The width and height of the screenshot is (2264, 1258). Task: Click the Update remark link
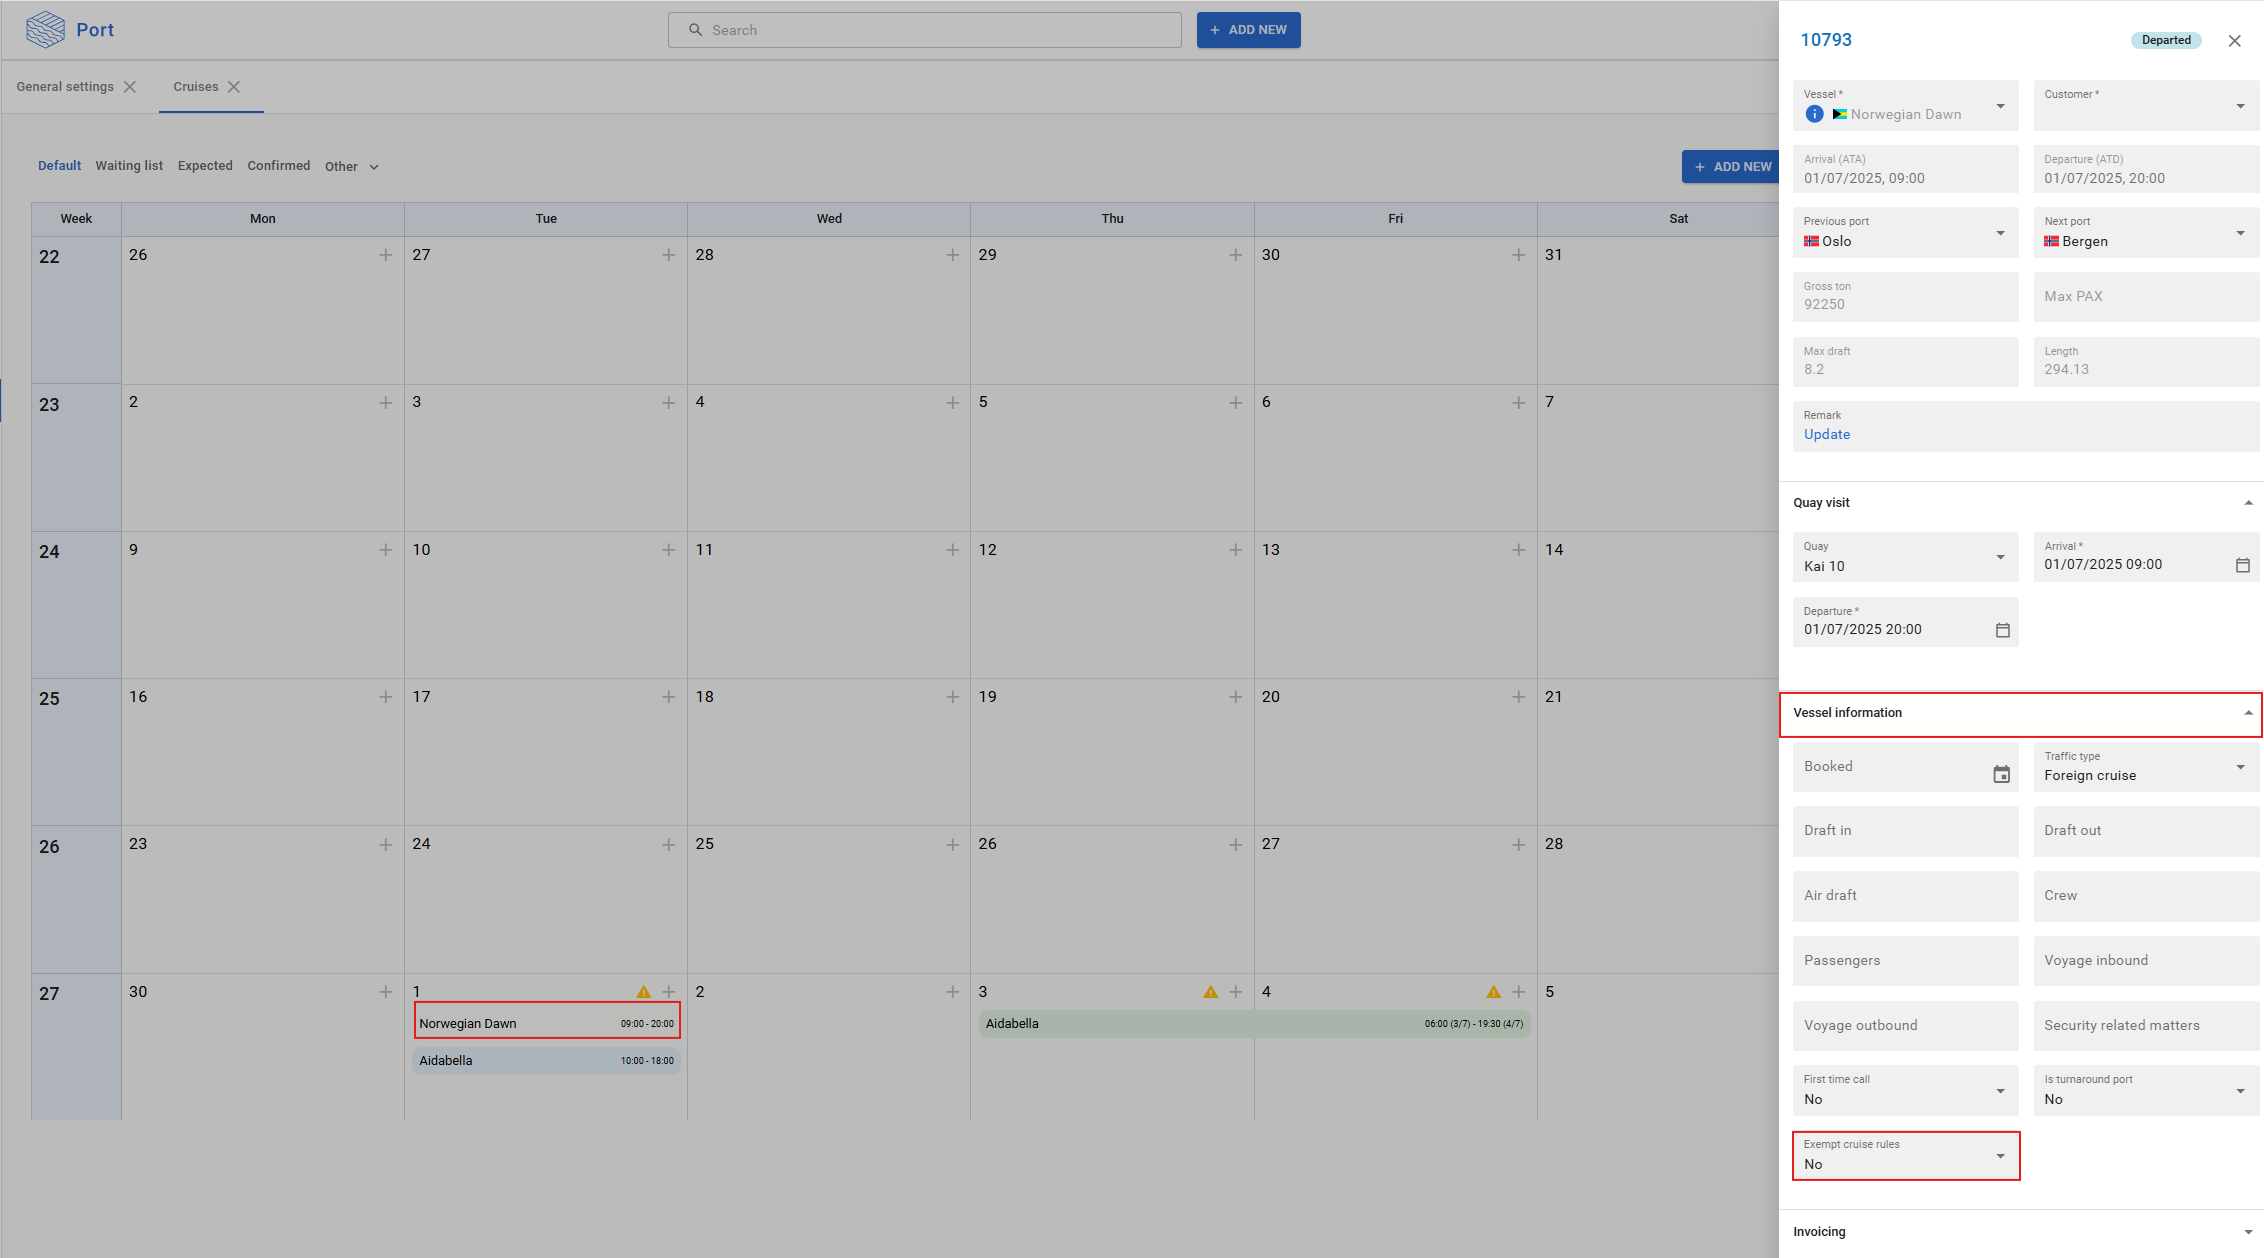pos(1826,434)
